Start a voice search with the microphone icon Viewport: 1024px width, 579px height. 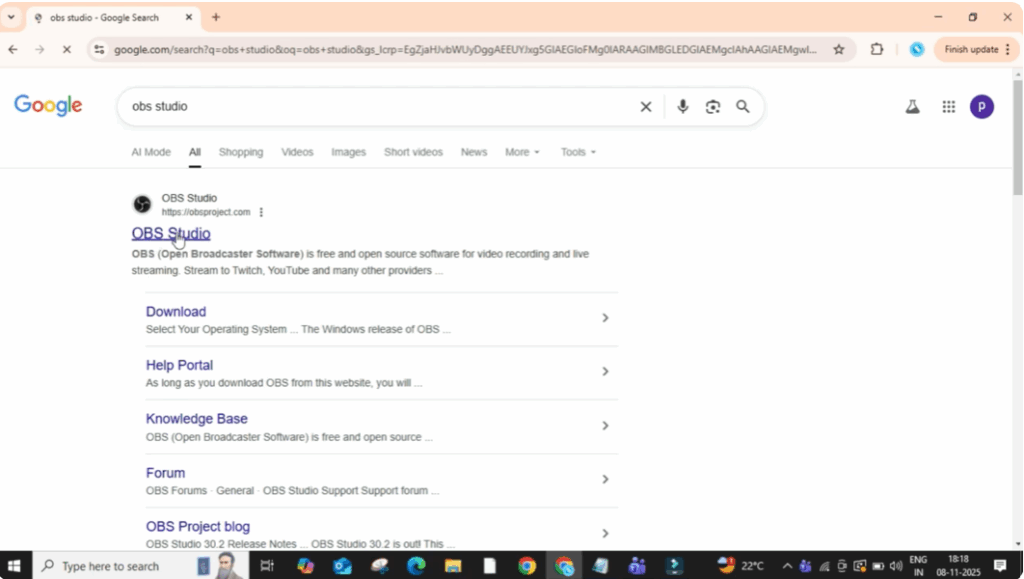682,106
